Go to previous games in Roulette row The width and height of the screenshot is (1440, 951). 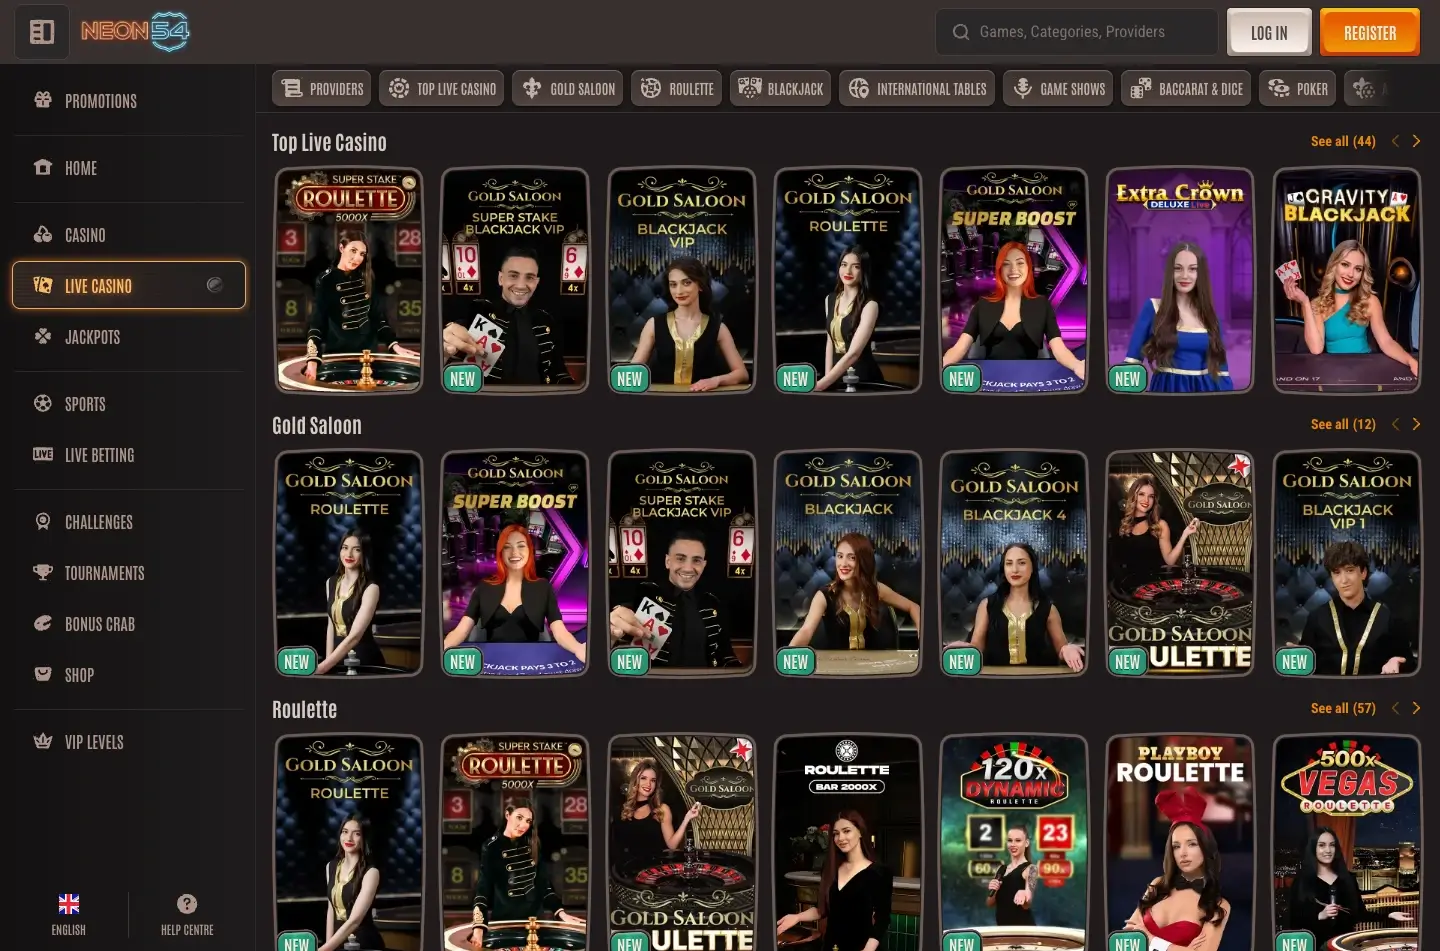pyautogui.click(x=1395, y=708)
